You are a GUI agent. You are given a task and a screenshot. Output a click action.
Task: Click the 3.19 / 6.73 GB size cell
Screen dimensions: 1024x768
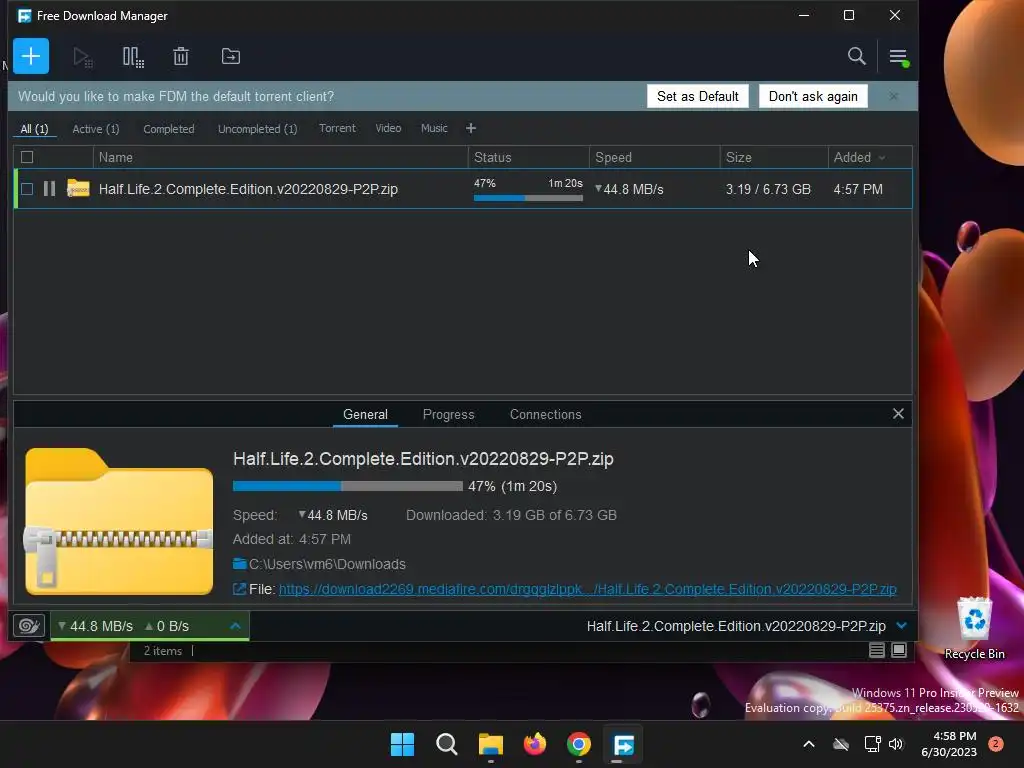click(768, 189)
